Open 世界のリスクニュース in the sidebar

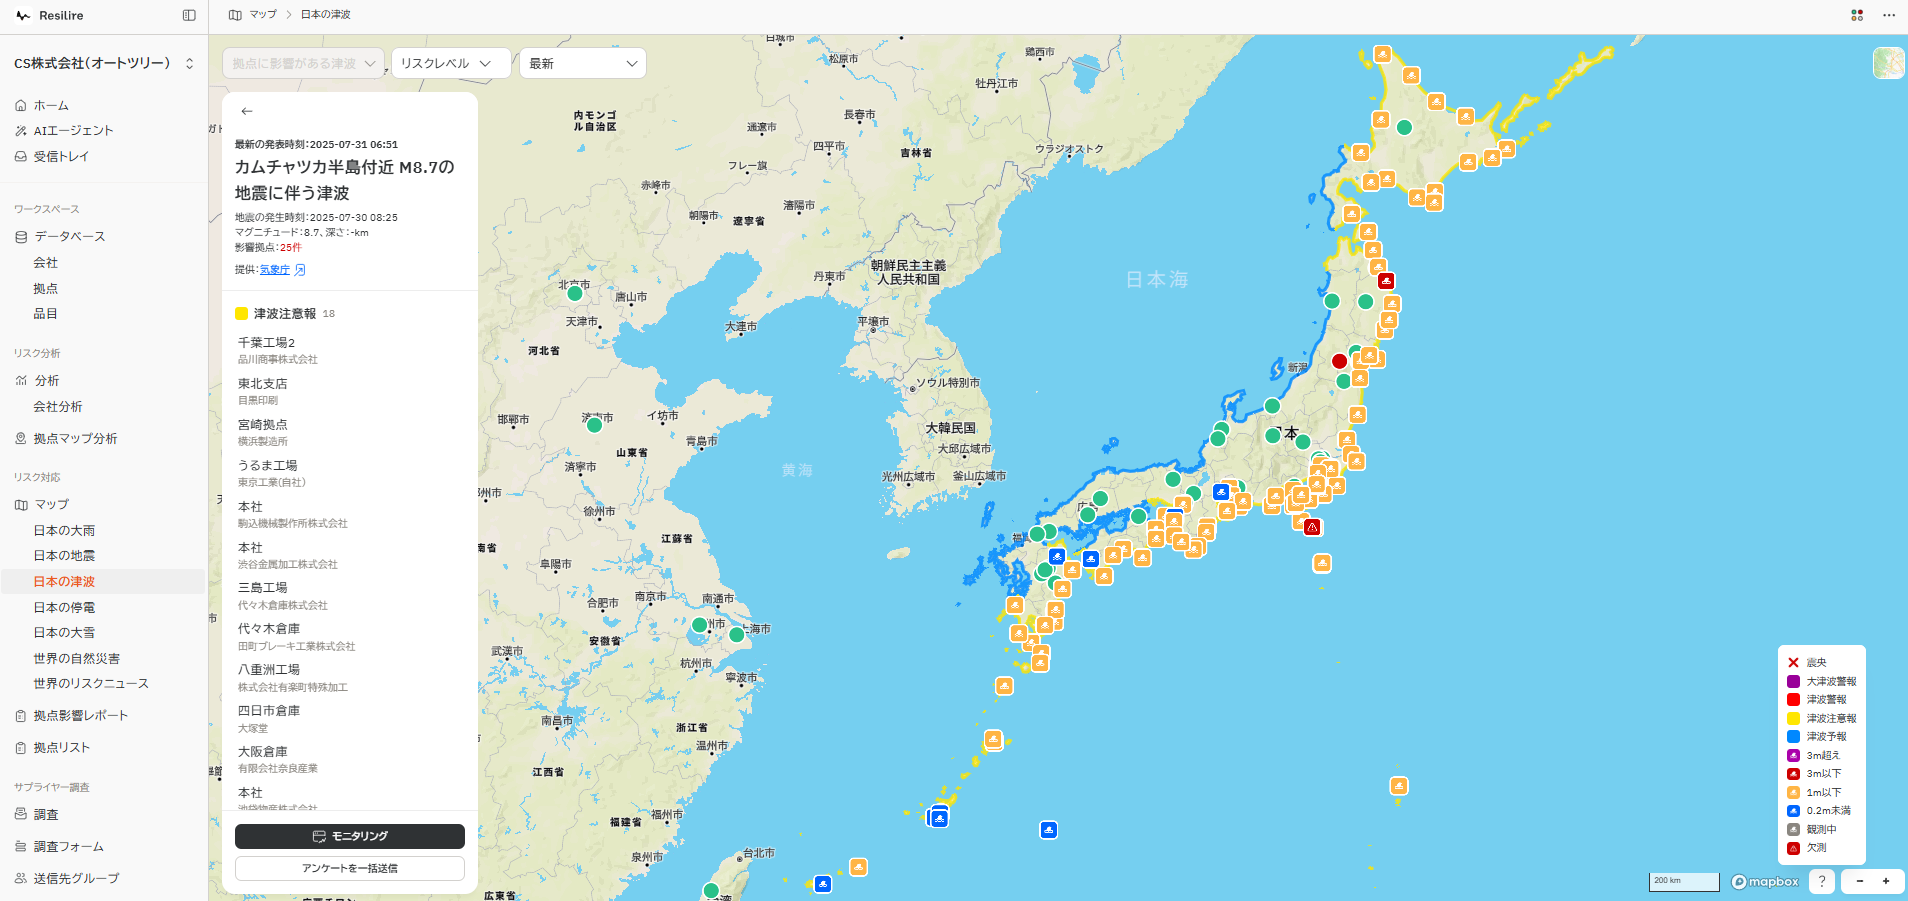(91, 684)
